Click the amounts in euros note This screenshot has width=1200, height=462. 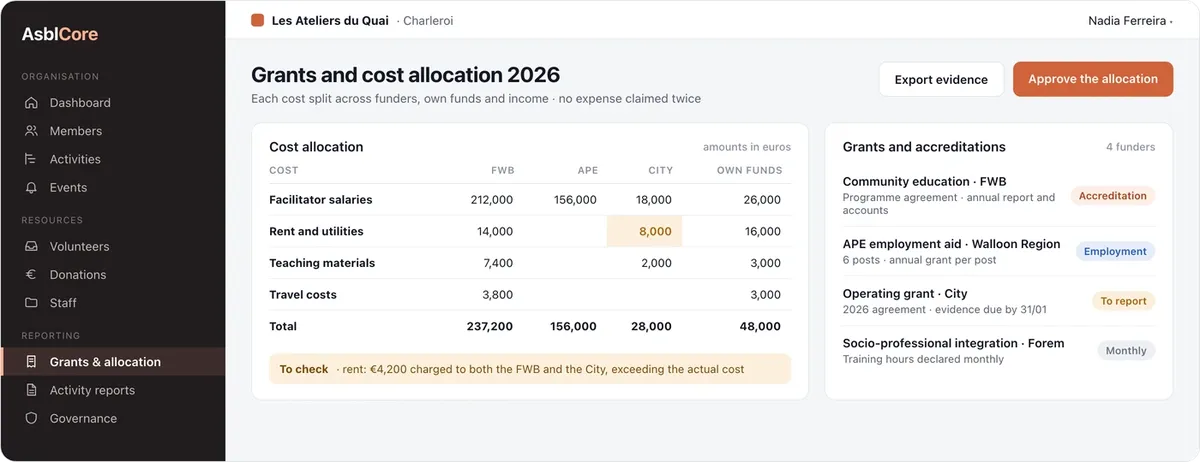[x=746, y=147]
